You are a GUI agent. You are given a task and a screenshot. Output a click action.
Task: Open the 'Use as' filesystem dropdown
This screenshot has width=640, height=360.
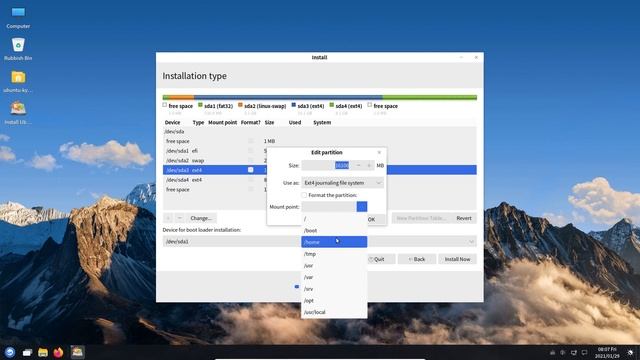pyautogui.click(x=342, y=183)
